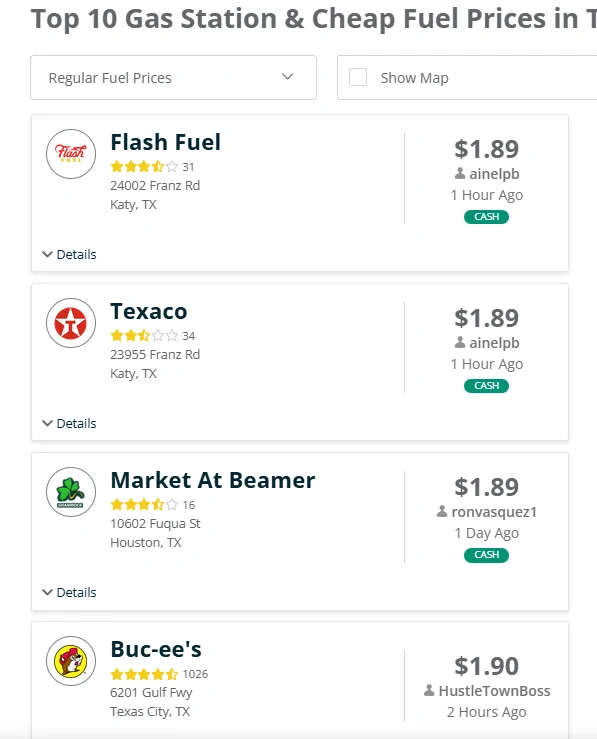Click the Texaco star logo
Screen dimensions: 597x739
(71, 323)
